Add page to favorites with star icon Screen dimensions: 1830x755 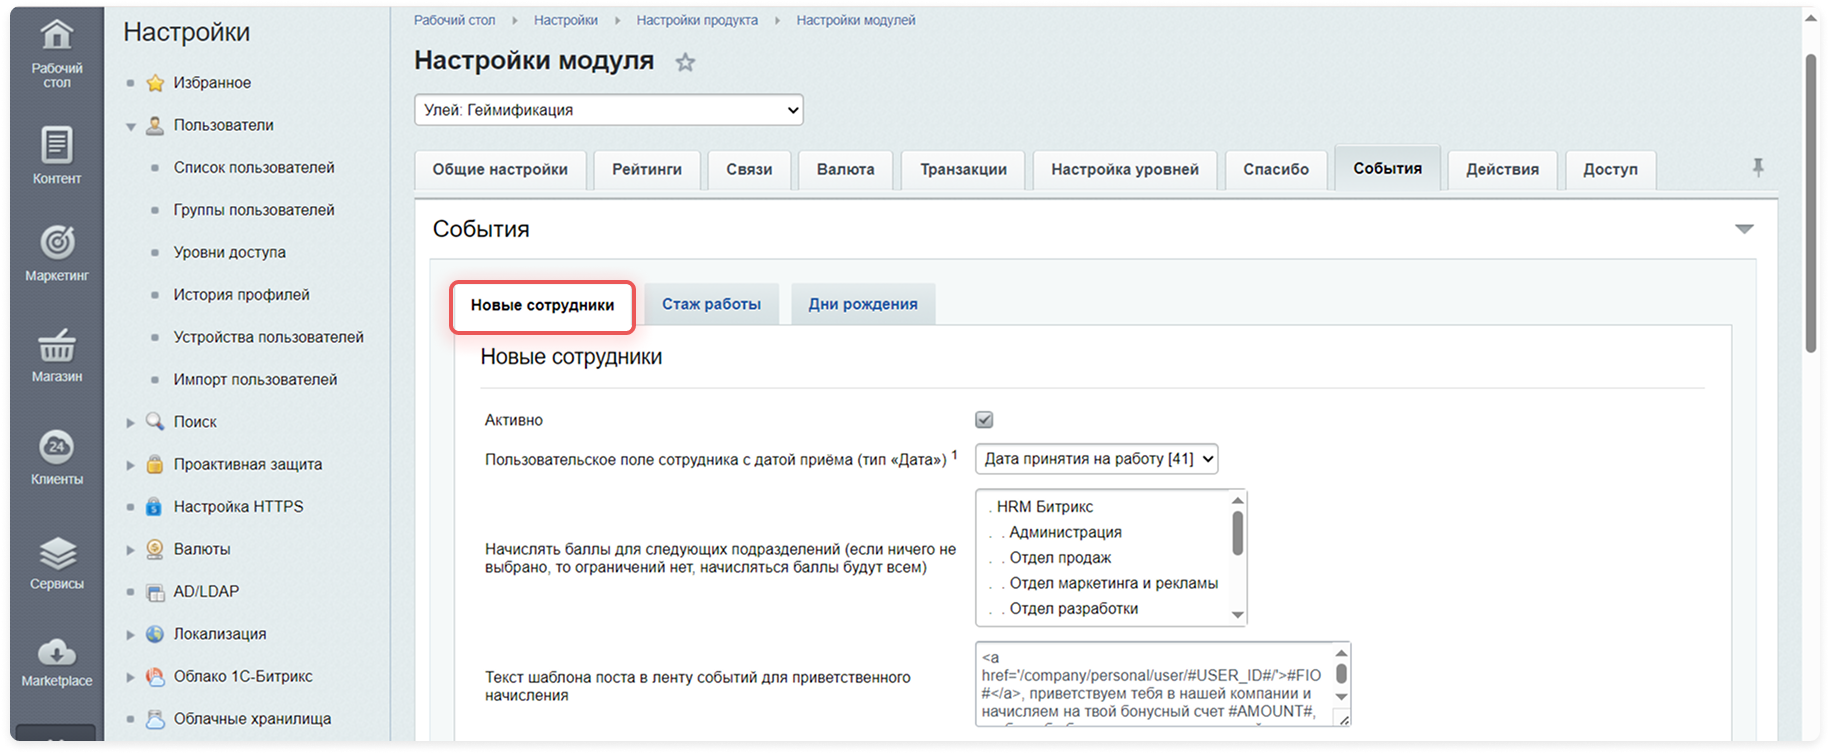click(685, 62)
